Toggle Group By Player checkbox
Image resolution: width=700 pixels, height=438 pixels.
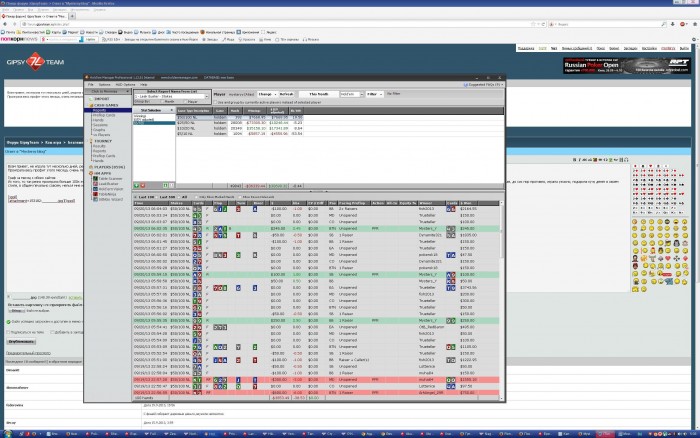click(186, 102)
